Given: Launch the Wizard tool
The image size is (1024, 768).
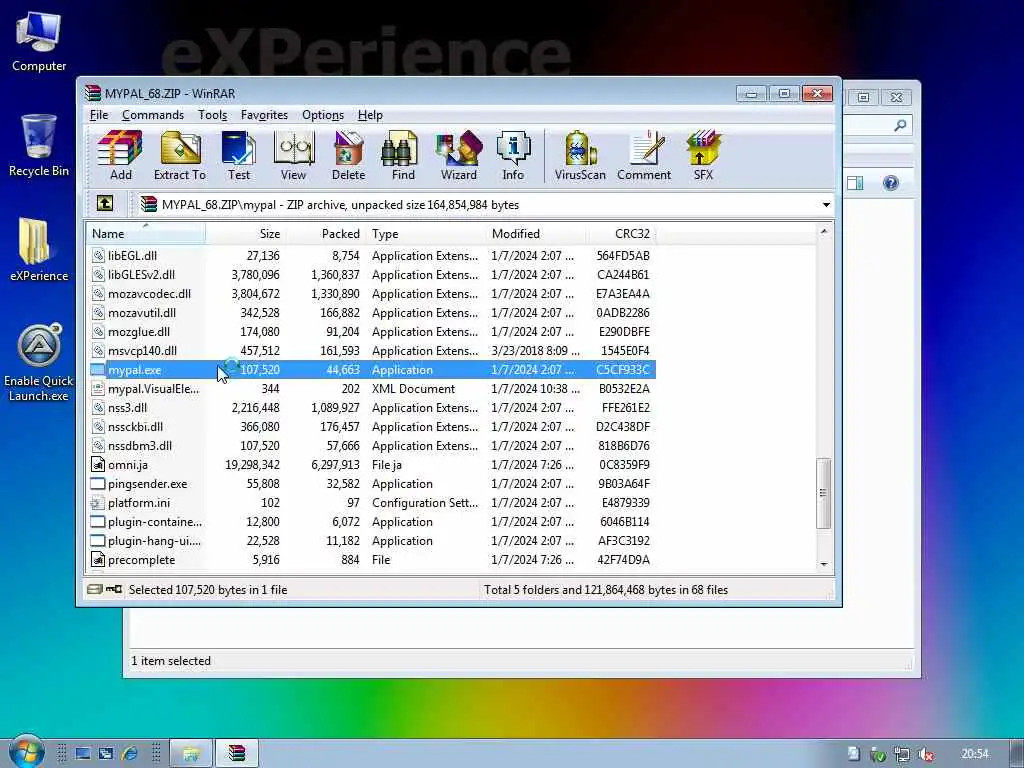Looking at the screenshot, I should pos(458,156).
